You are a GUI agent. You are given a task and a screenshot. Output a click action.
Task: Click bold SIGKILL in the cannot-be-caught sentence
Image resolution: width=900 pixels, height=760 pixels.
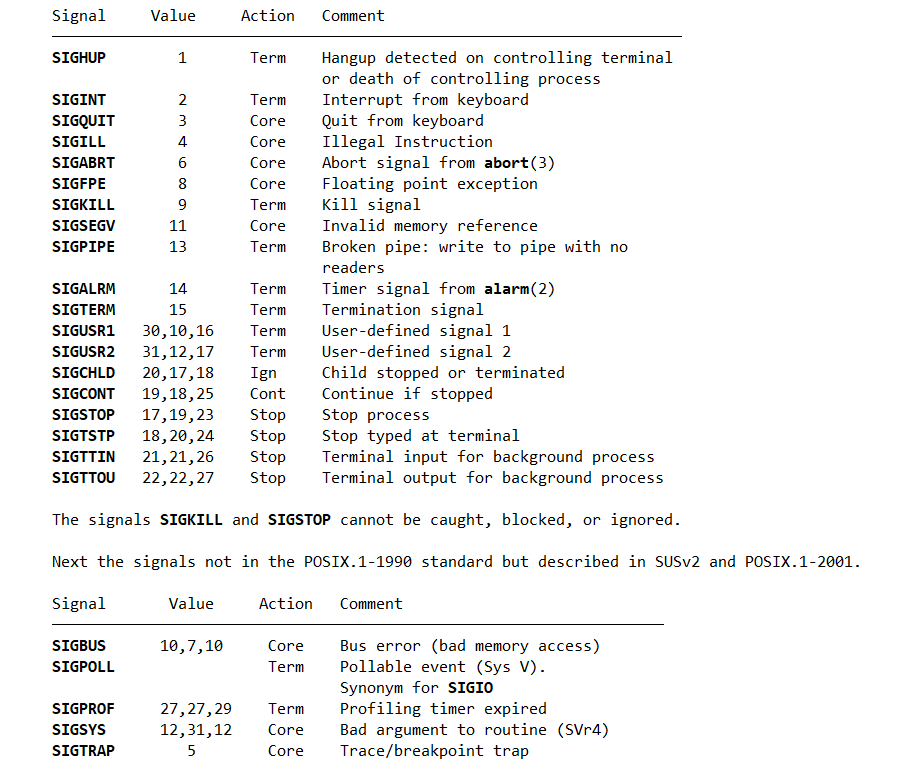[x=191, y=520]
